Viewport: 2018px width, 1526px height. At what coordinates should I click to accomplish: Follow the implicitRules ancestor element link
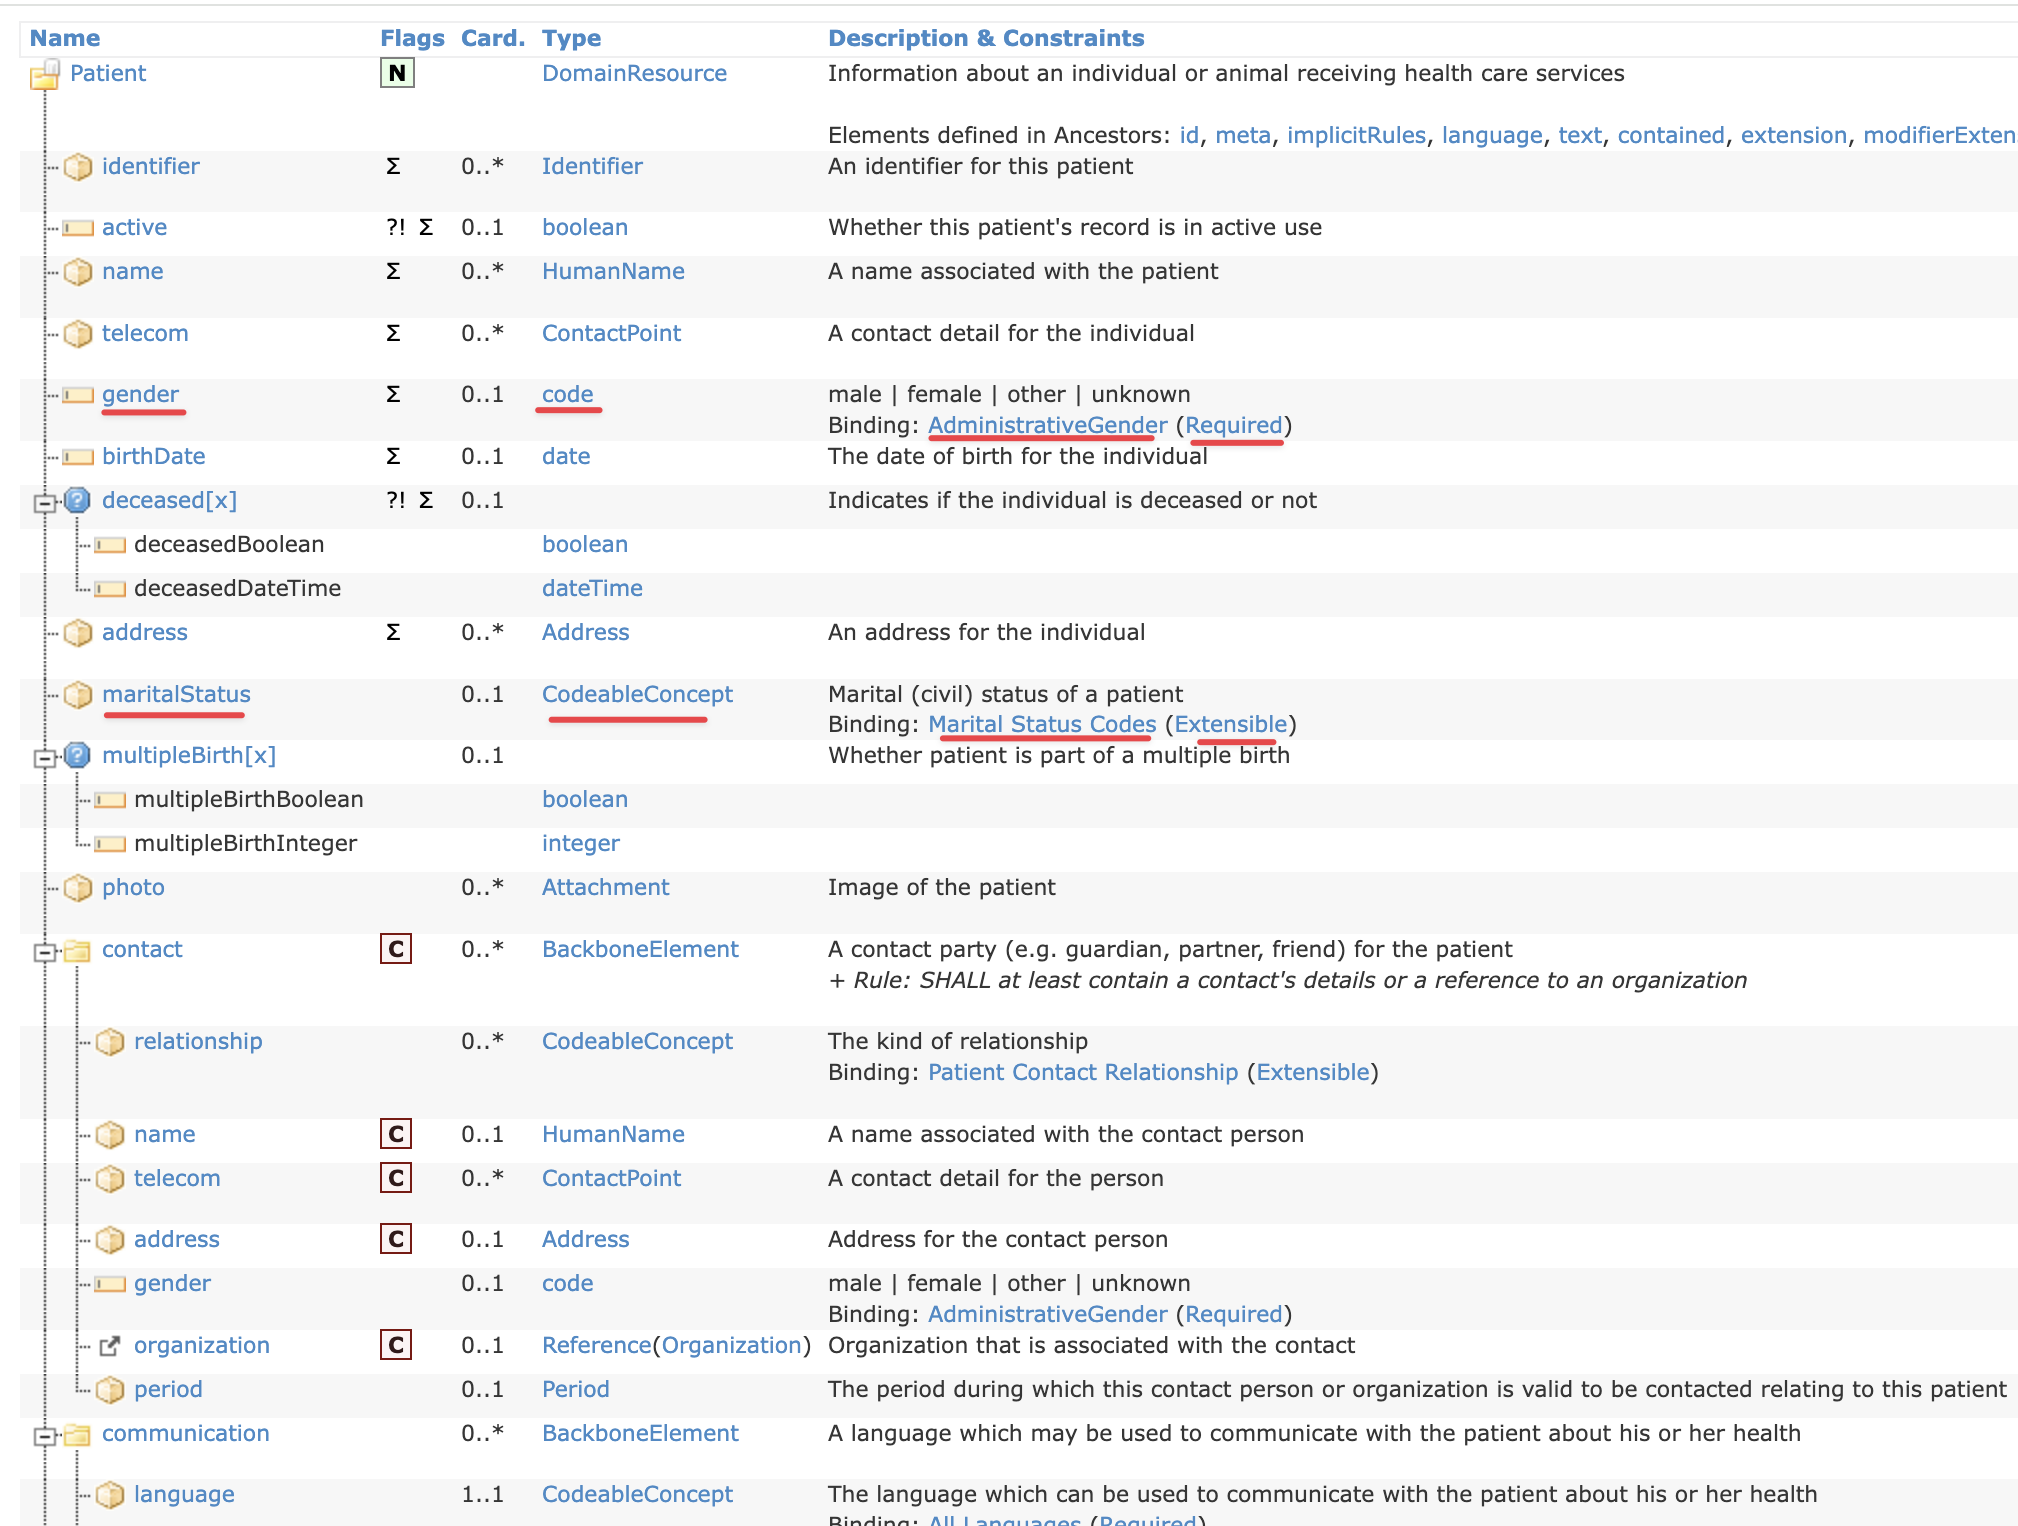[x=1356, y=135]
